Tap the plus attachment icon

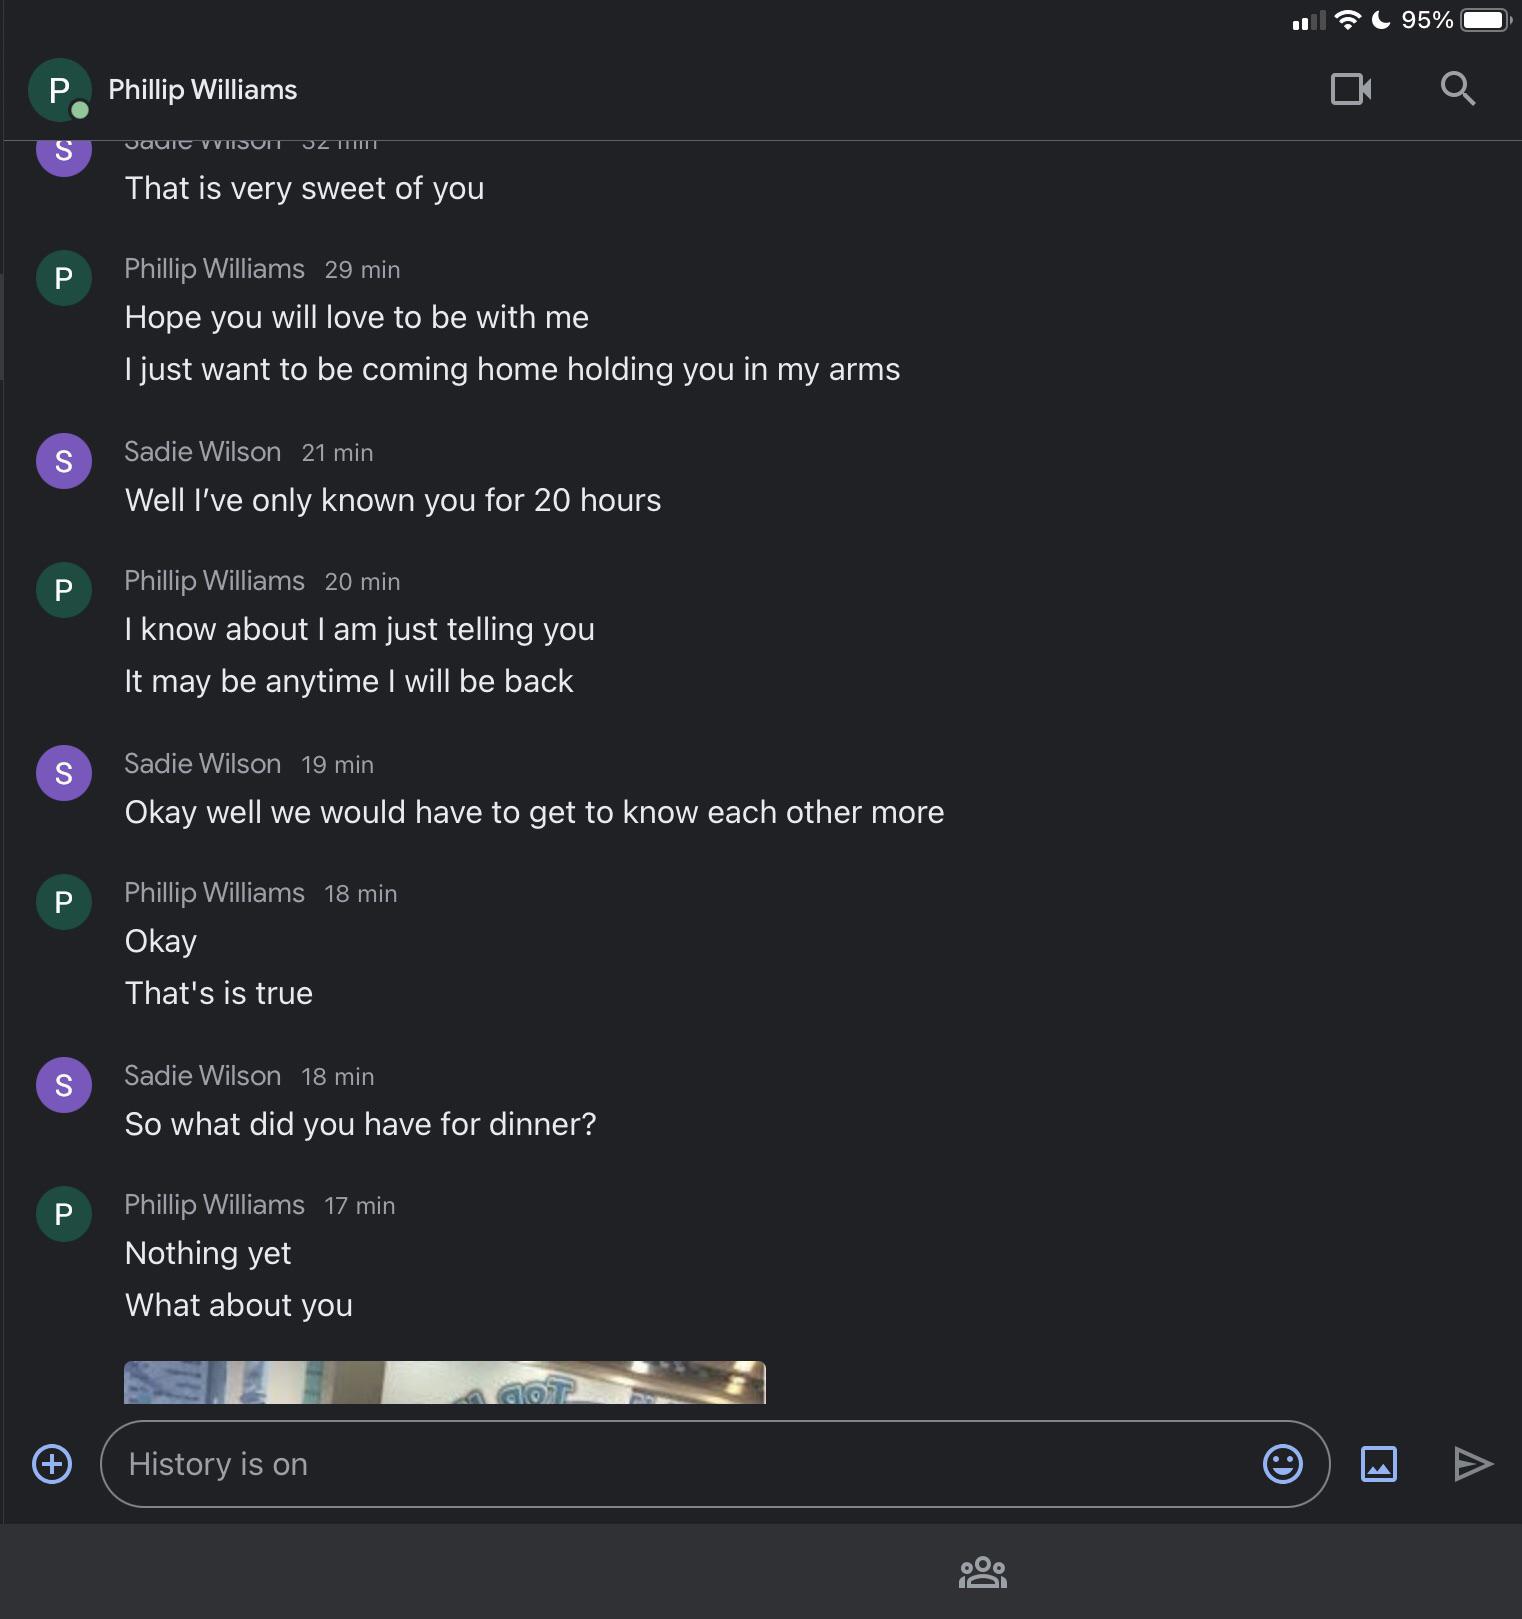pos(52,1464)
